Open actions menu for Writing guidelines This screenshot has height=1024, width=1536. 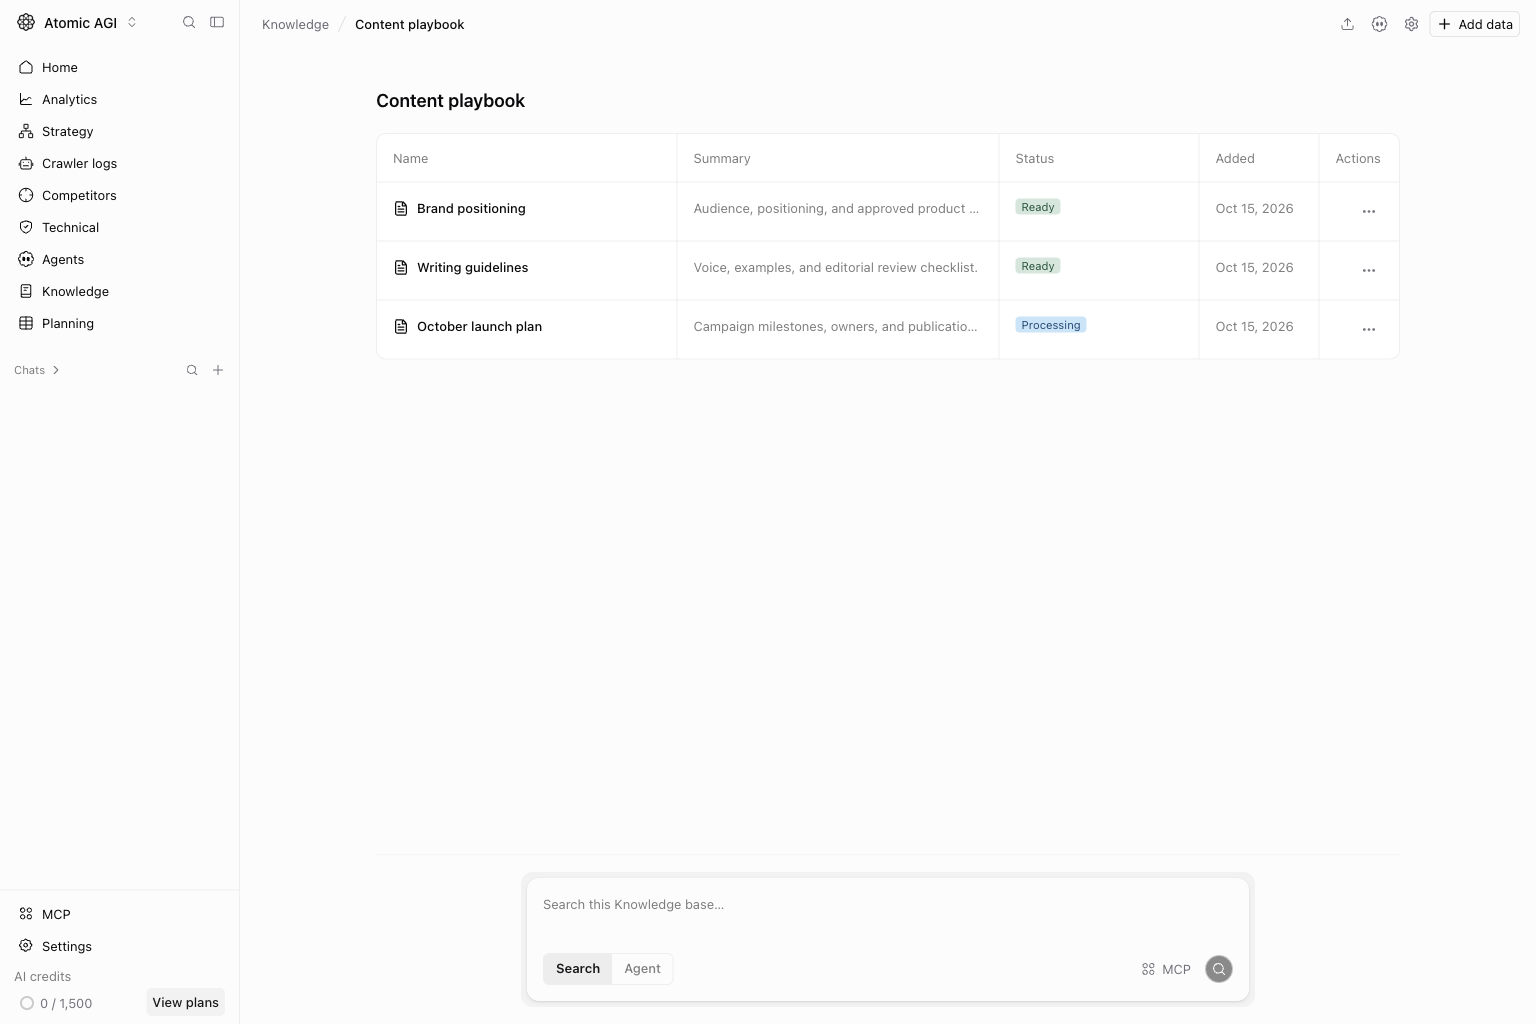tap(1369, 270)
